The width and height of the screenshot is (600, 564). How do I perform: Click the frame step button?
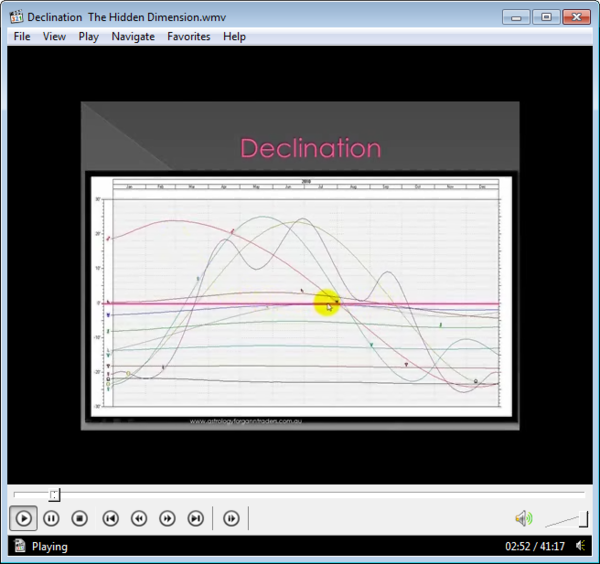click(231, 518)
